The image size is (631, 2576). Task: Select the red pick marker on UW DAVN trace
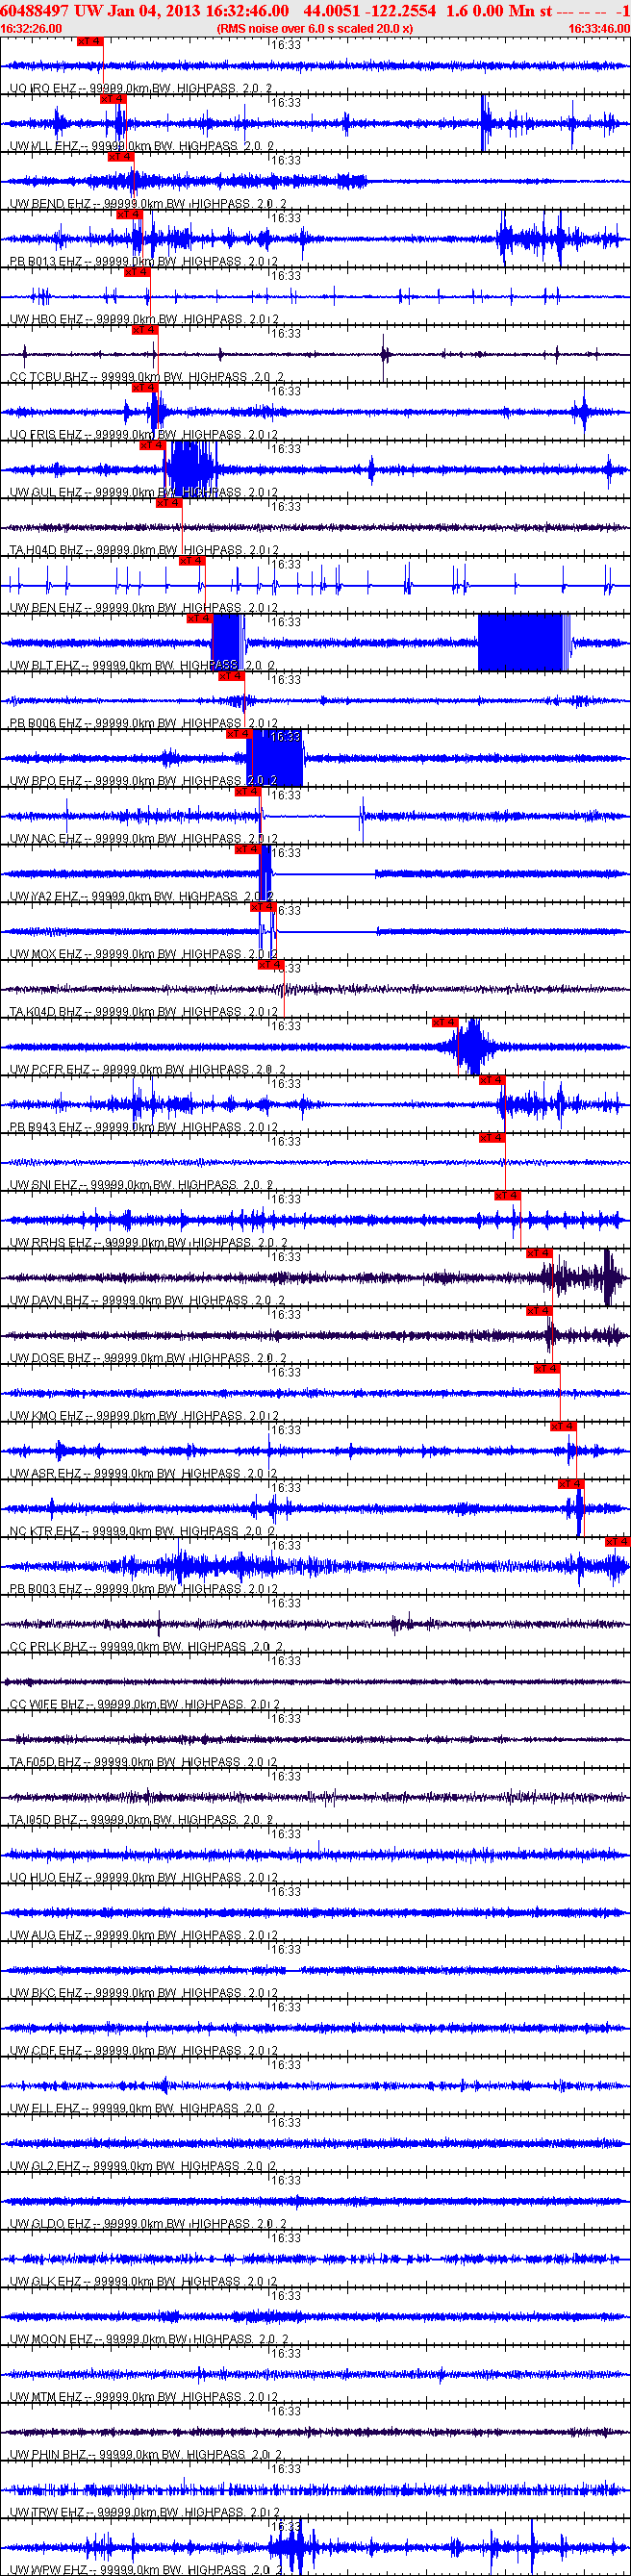pyautogui.click(x=538, y=1253)
